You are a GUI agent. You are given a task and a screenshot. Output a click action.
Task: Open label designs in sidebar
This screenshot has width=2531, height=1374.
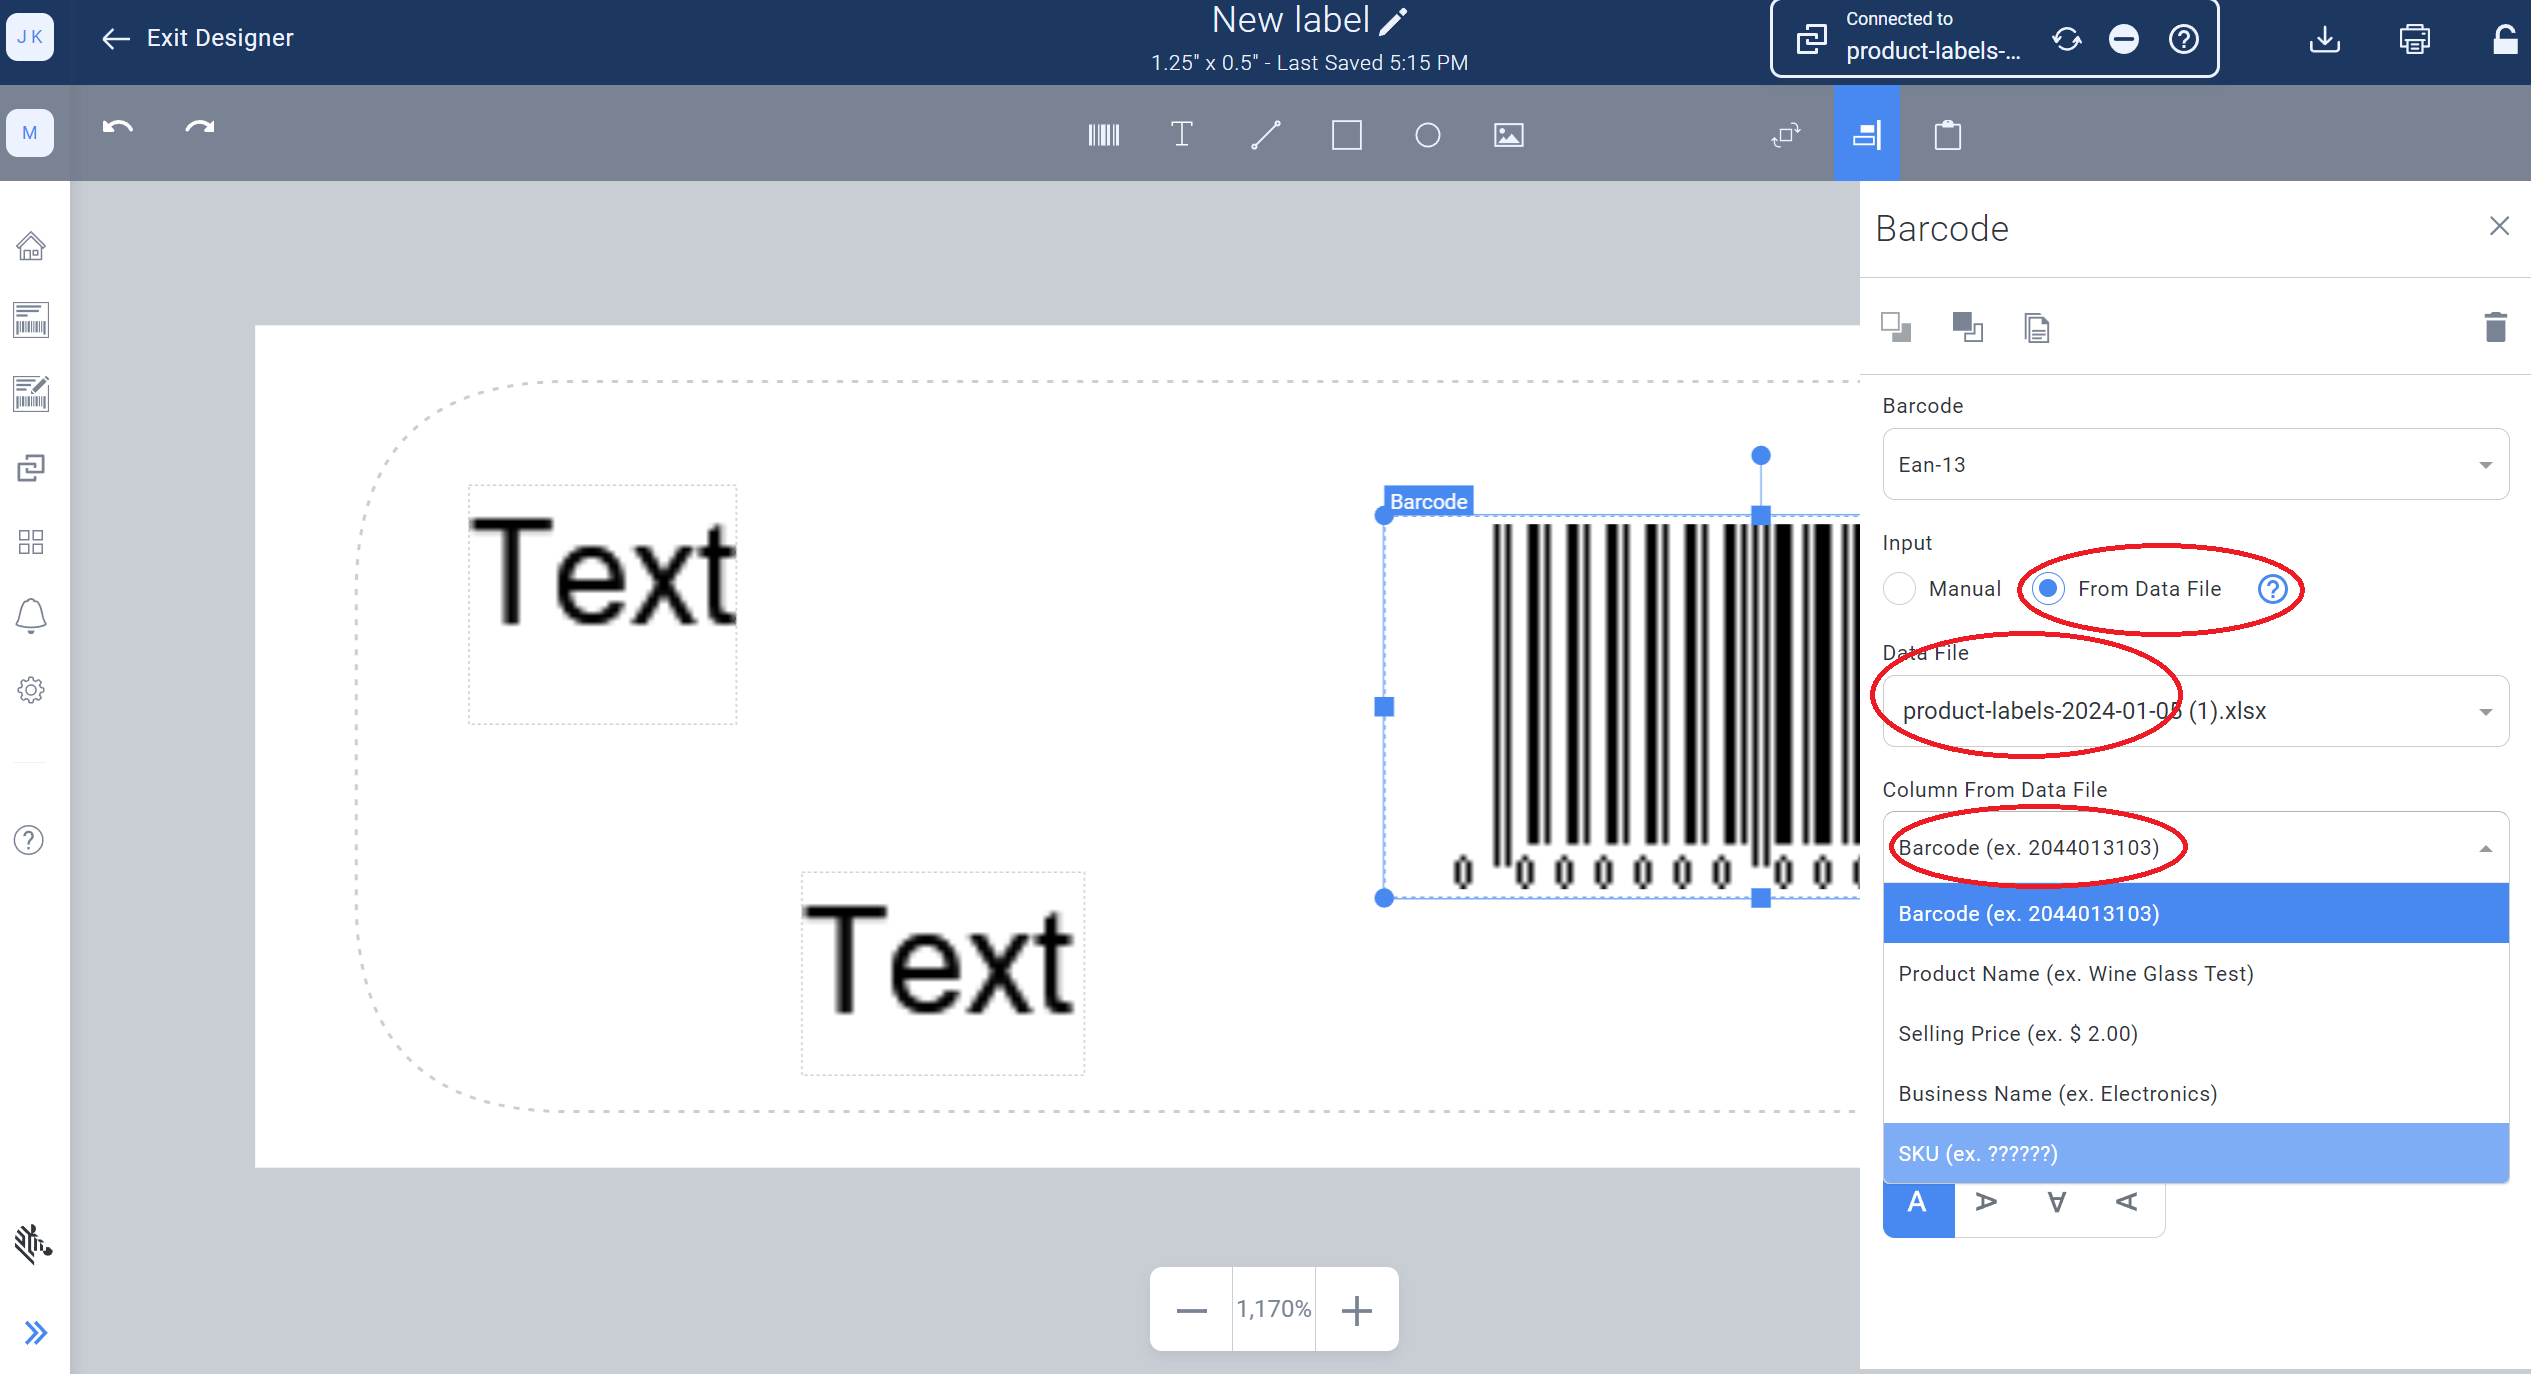(x=31, y=320)
